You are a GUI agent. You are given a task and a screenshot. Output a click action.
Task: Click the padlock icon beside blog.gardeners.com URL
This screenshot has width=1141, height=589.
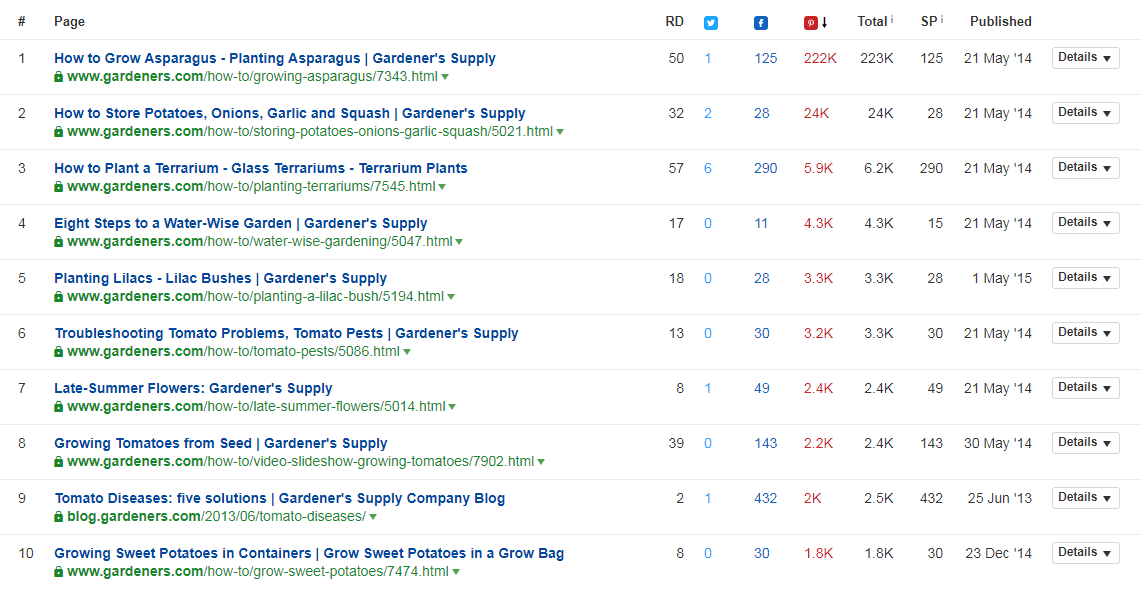coord(58,516)
